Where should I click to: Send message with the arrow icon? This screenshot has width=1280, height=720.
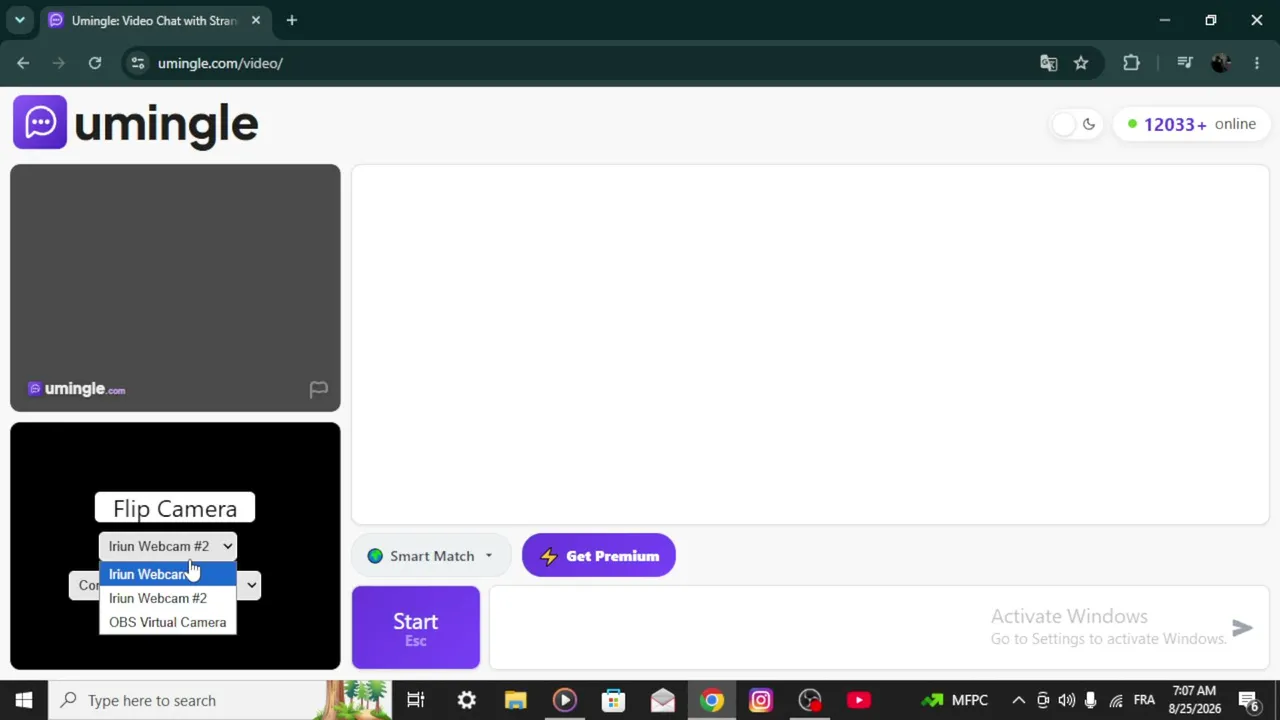pos(1242,628)
